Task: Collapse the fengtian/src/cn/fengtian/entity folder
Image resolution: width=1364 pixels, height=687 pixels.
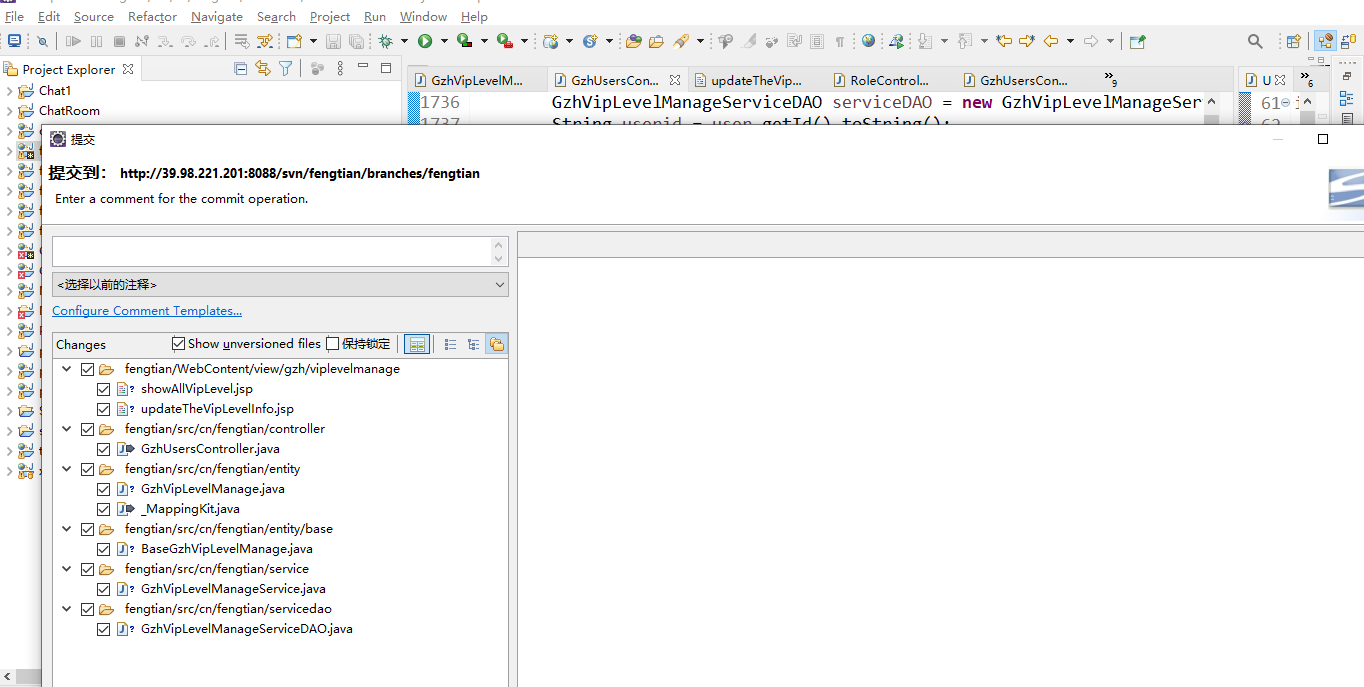Action: click(x=67, y=469)
